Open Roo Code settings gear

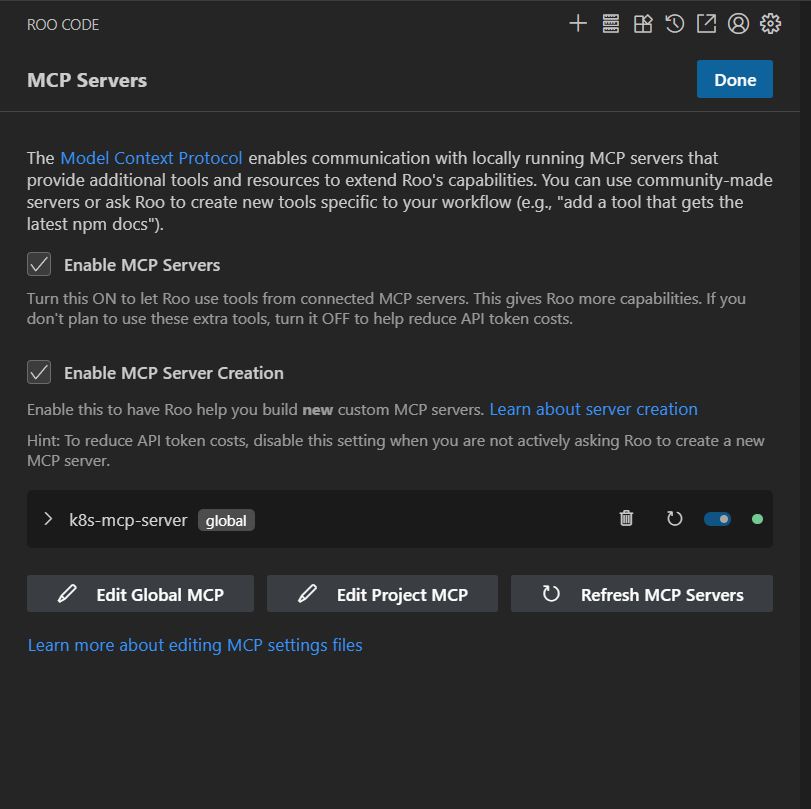770,24
